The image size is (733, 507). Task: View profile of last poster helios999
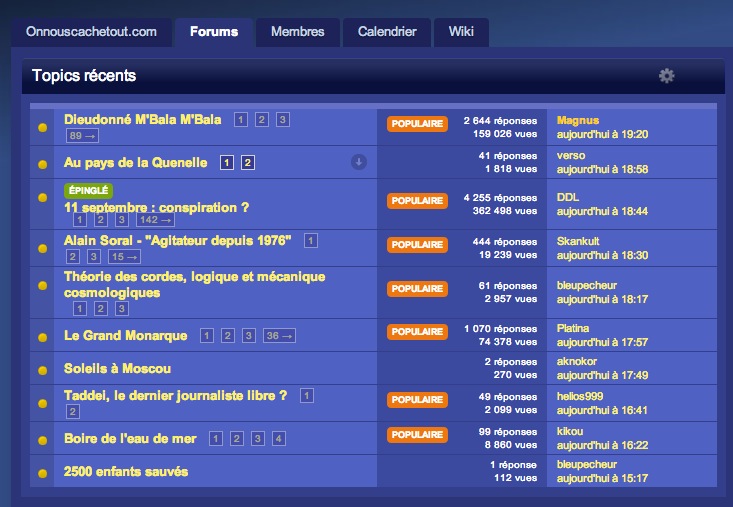(x=580, y=397)
